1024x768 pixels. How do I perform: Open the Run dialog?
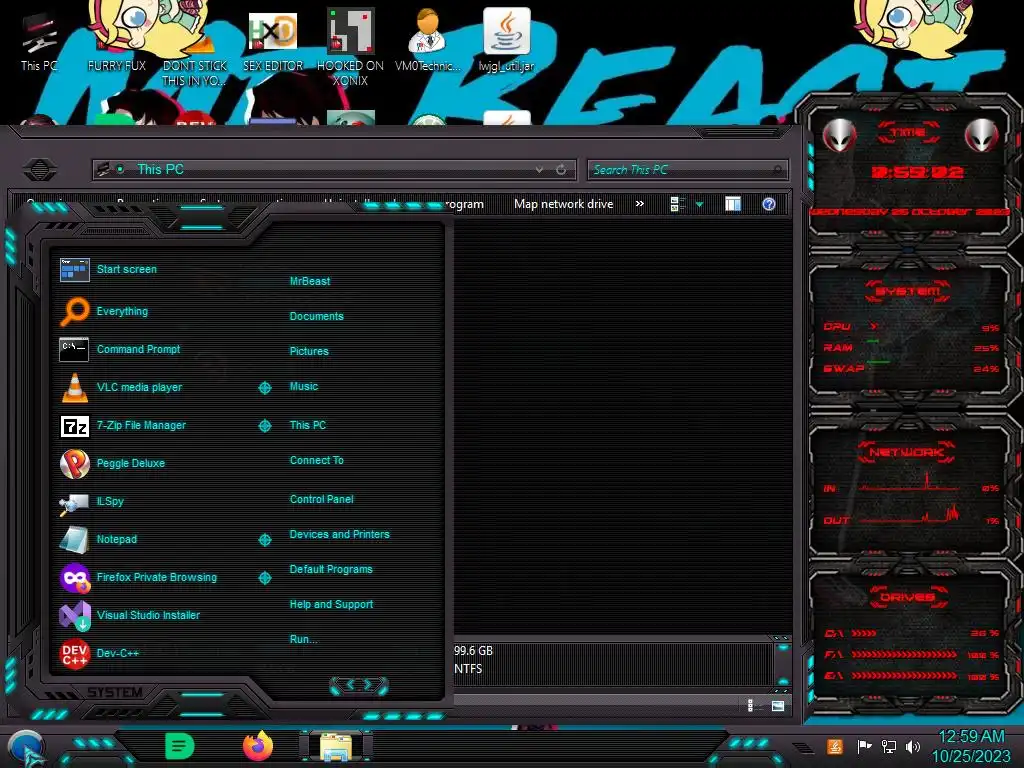tap(303, 639)
